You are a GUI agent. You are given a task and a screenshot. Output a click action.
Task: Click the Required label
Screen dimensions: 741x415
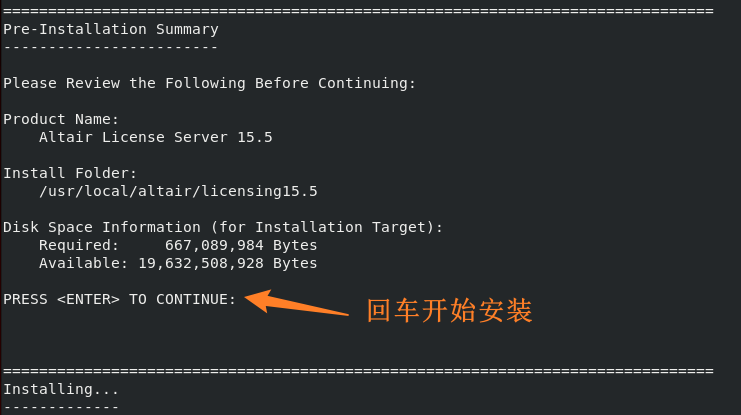point(79,245)
